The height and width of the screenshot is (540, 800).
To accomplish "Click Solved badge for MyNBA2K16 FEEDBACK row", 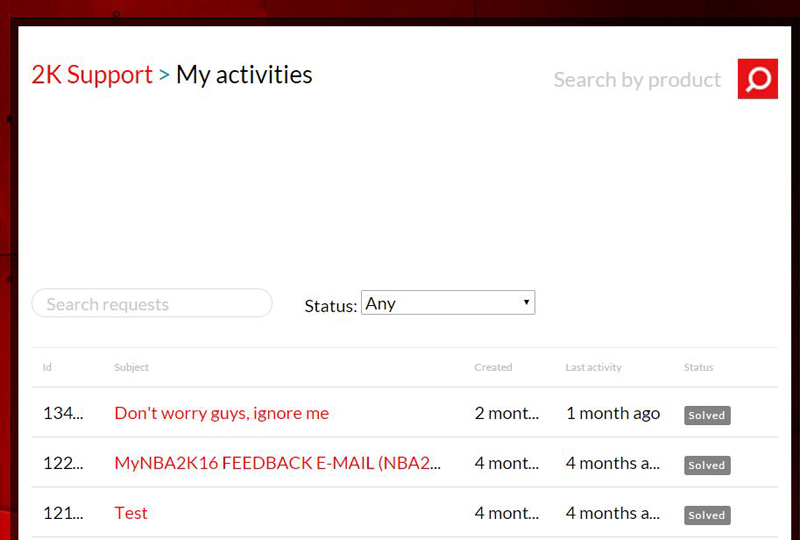I will pos(707,465).
